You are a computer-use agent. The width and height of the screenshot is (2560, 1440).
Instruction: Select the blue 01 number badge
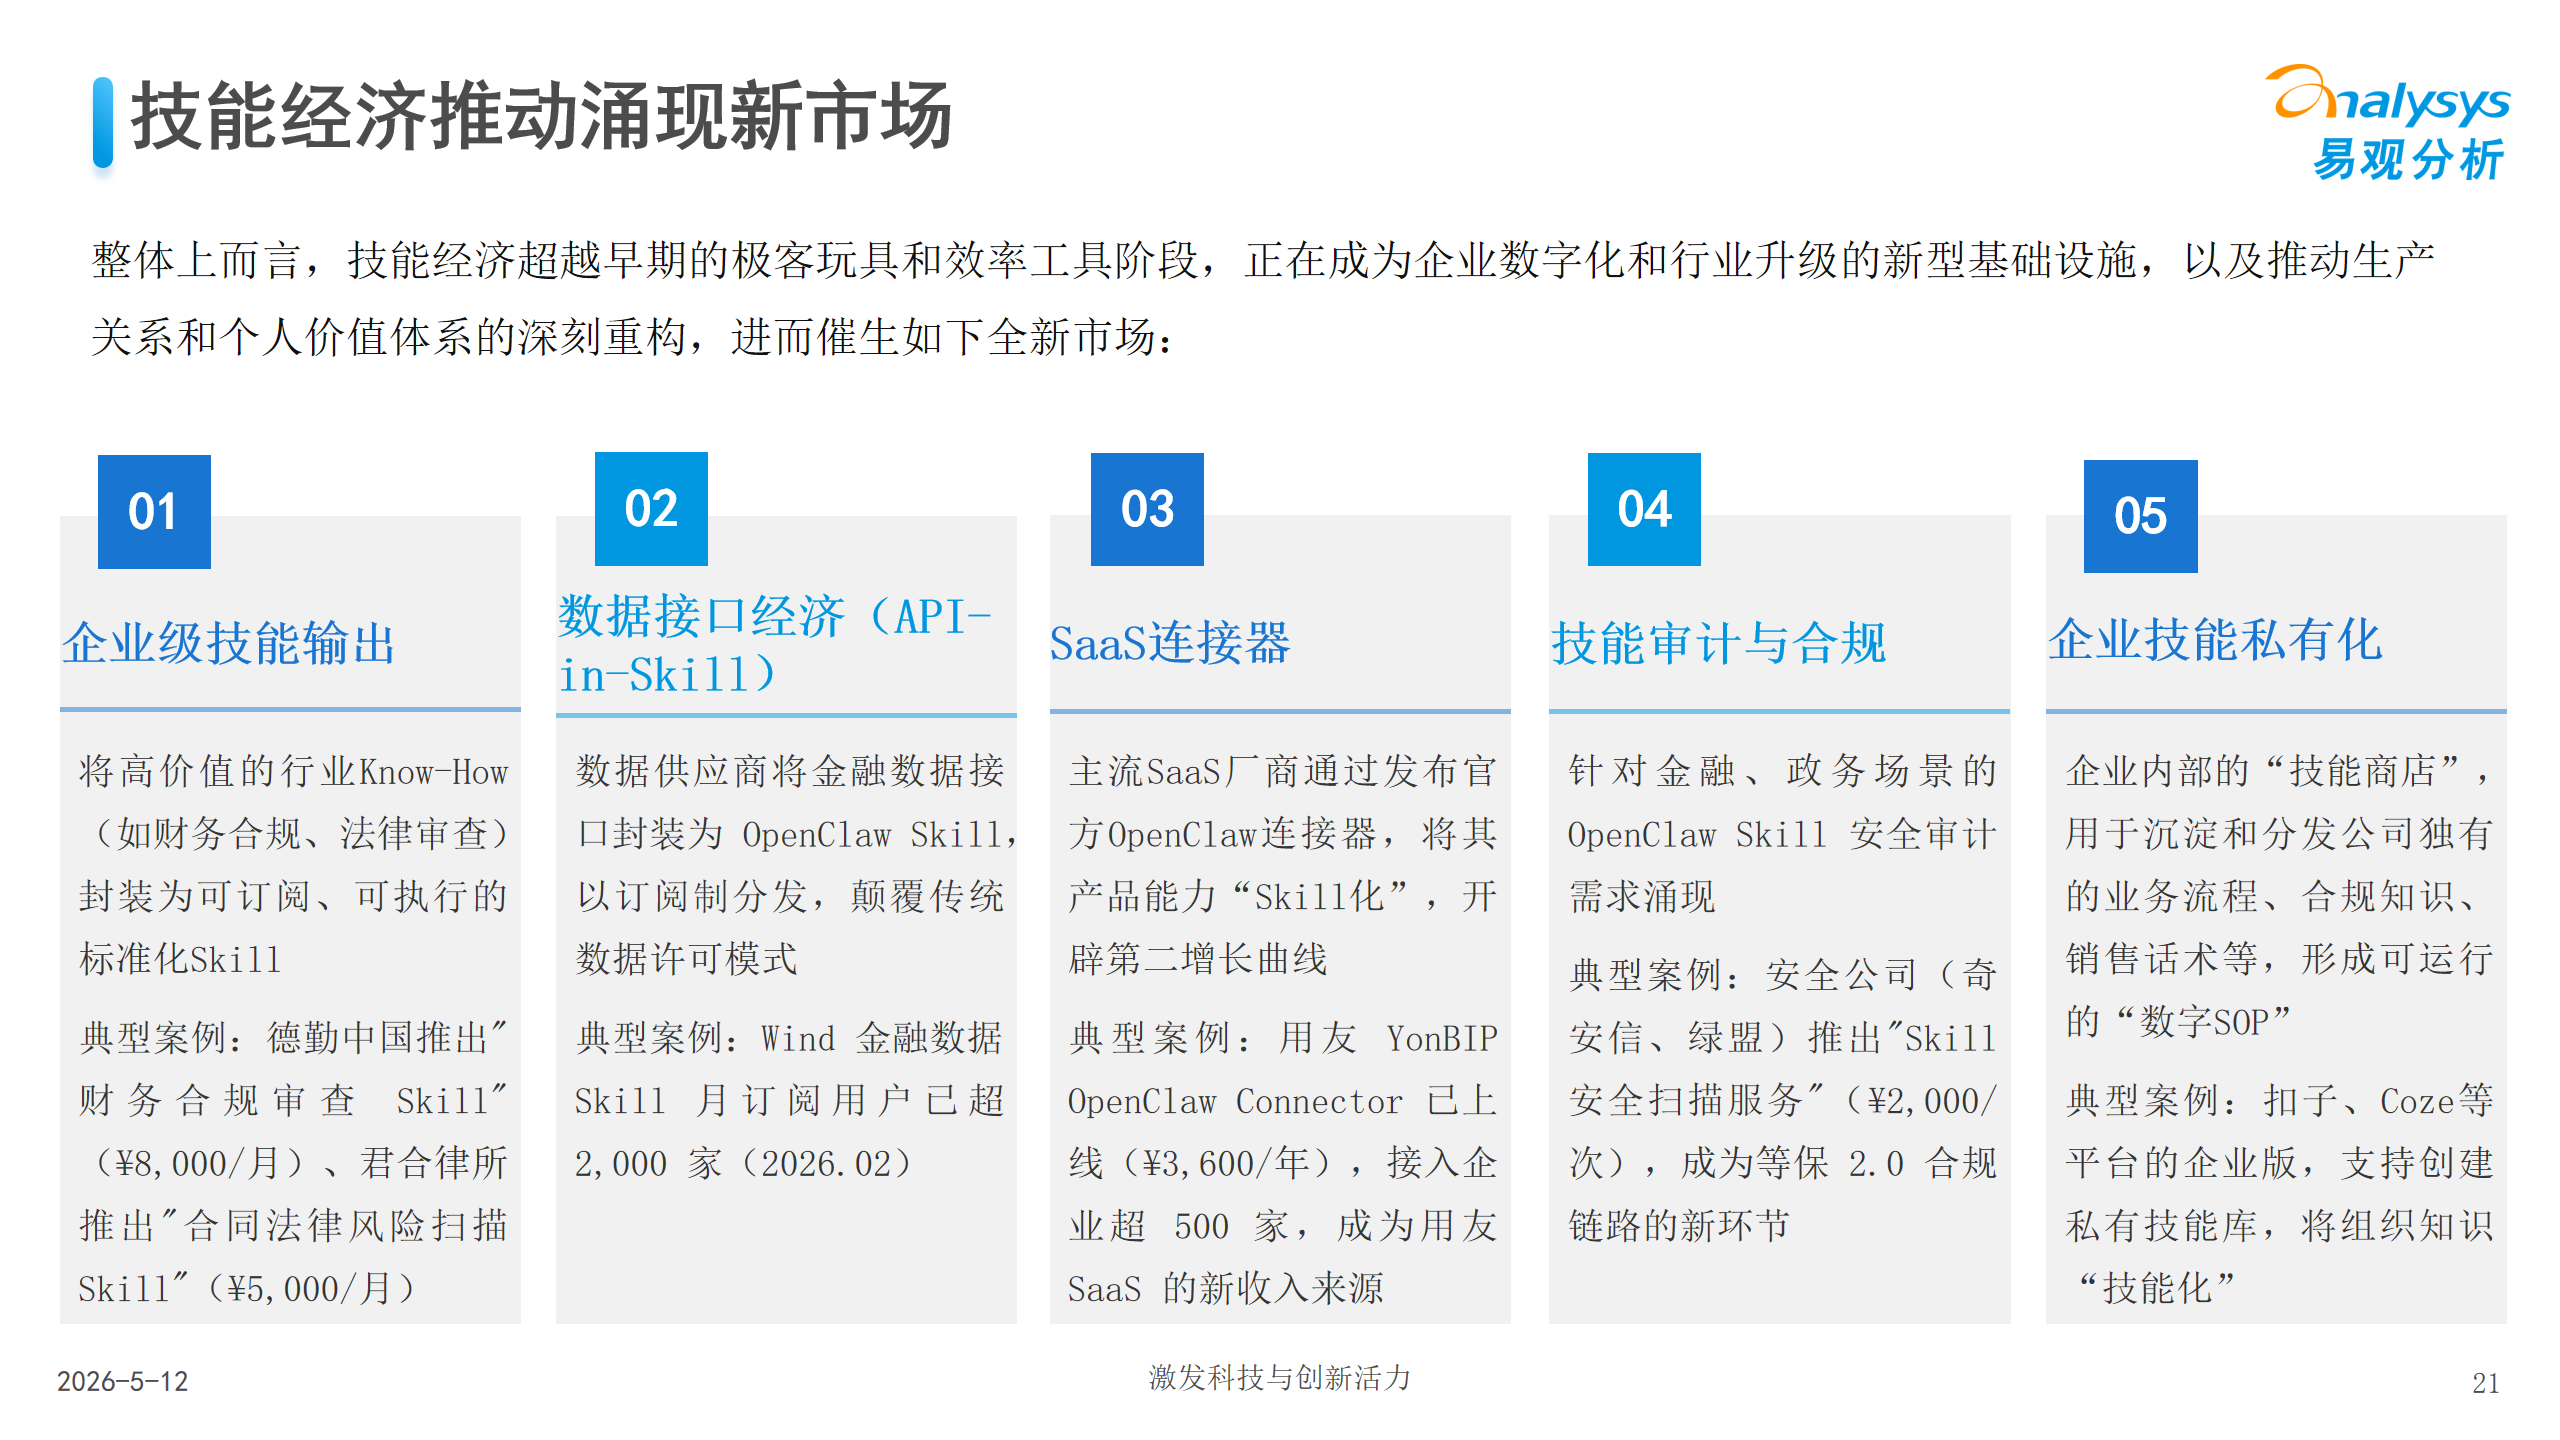tap(154, 512)
